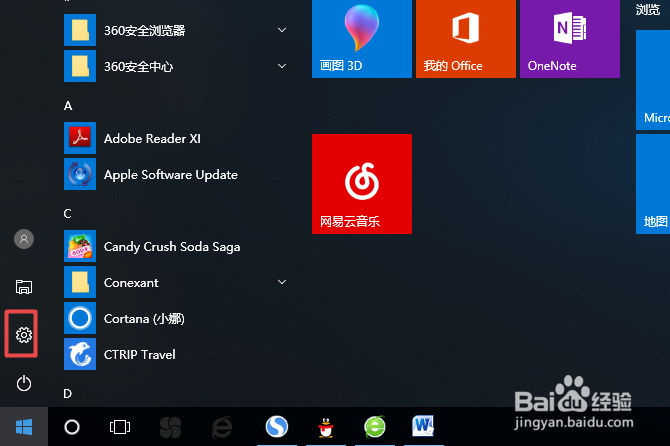Open Task View on taskbar

[x=120, y=427]
